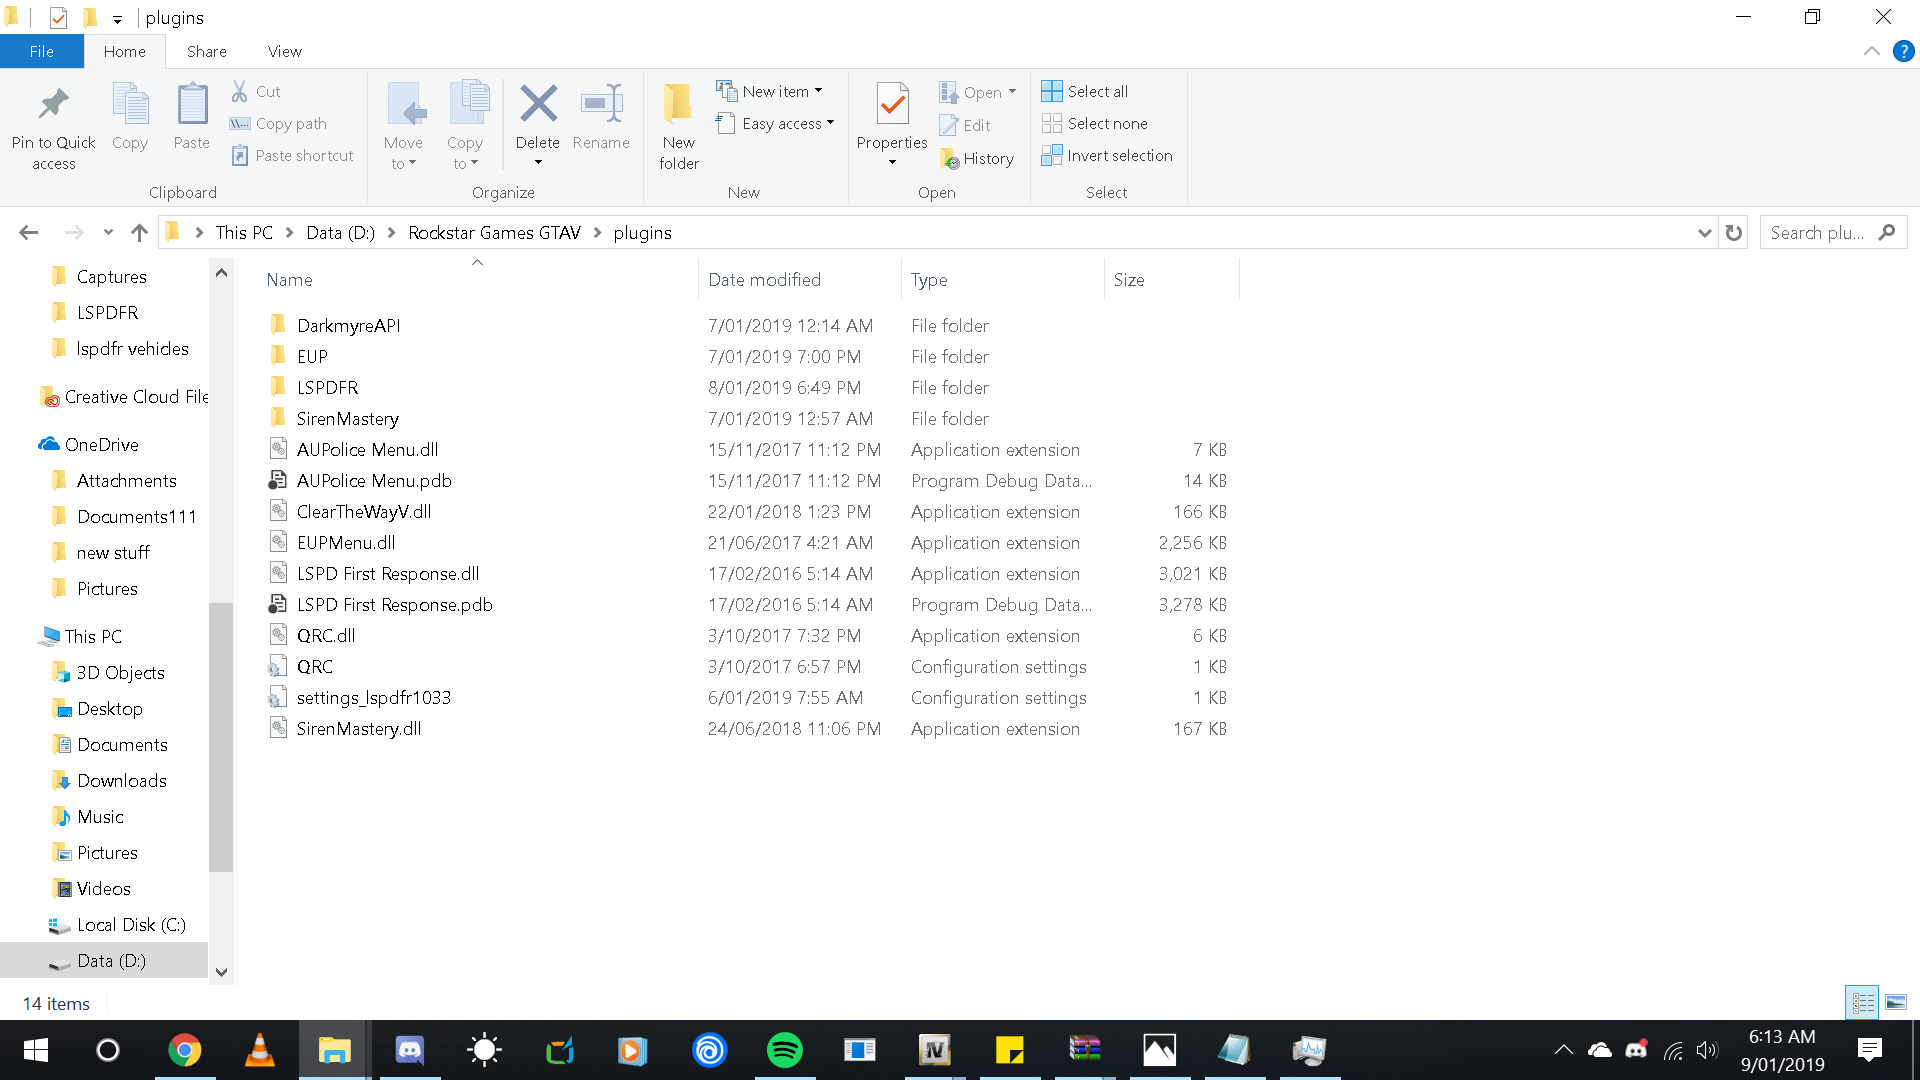Viewport: 1920px width, 1080px height.
Task: Click the Properties icon
Action: (x=892, y=105)
